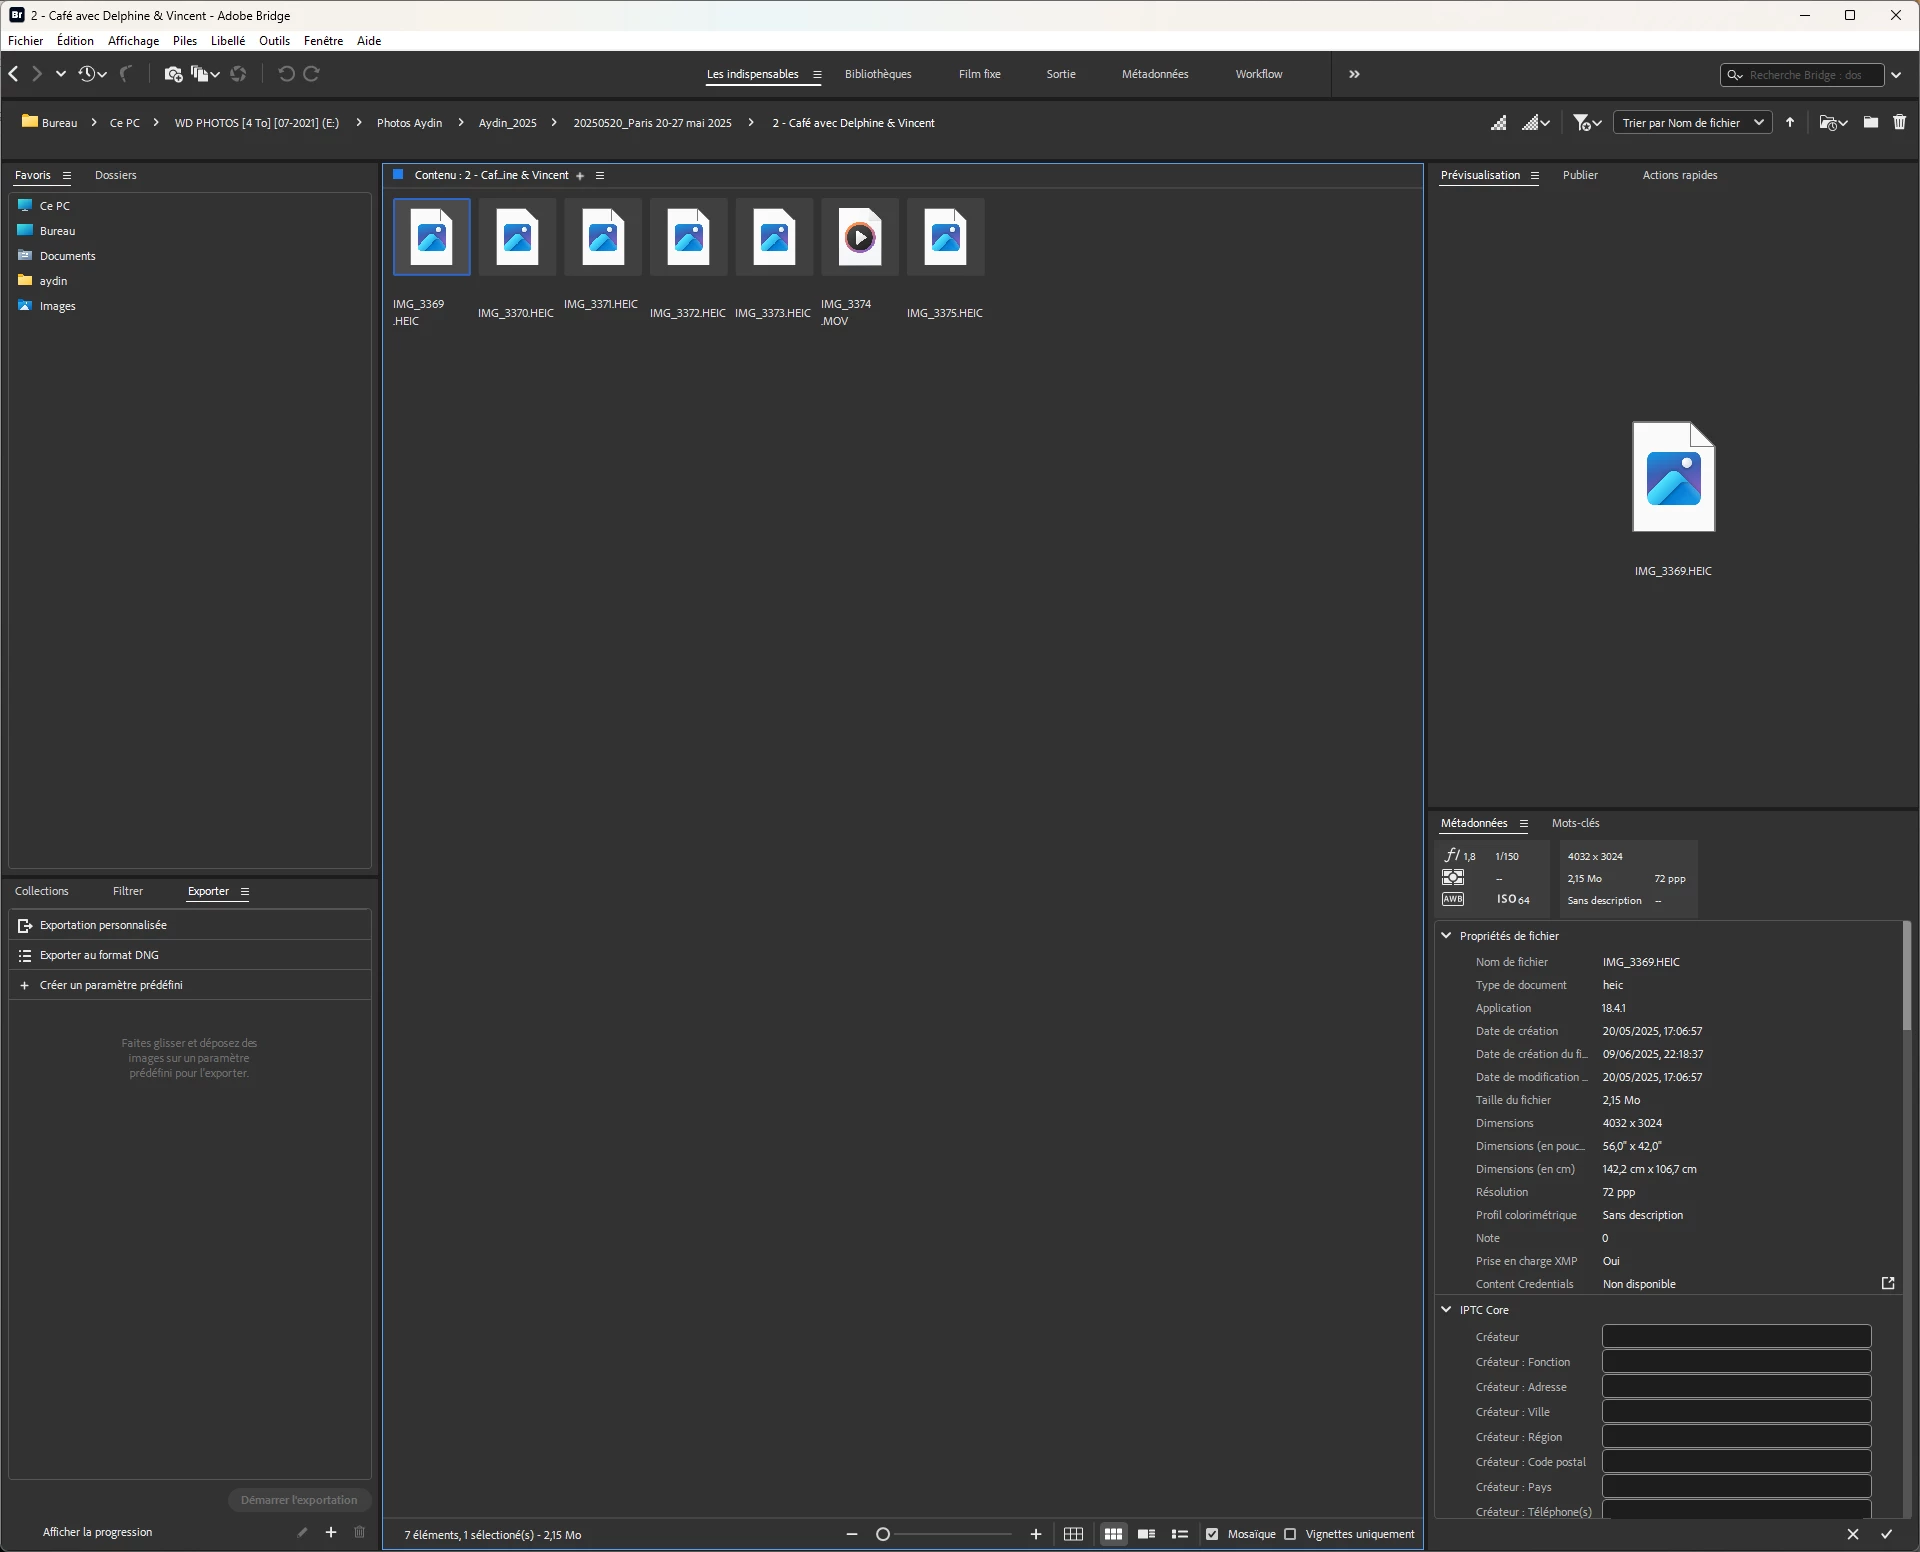Image resolution: width=1920 pixels, height=1552 pixels.
Task: Collapse the IPTC Core section
Action: tap(1446, 1310)
